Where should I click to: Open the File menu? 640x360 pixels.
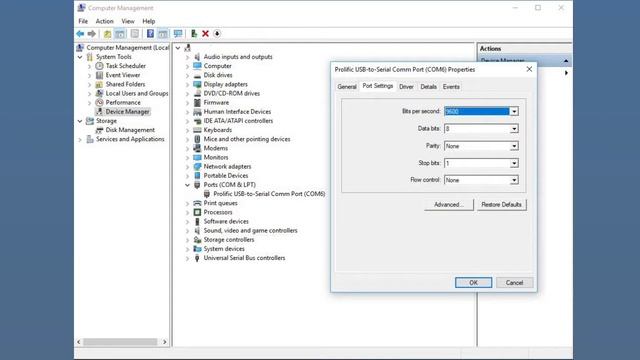coord(83,21)
